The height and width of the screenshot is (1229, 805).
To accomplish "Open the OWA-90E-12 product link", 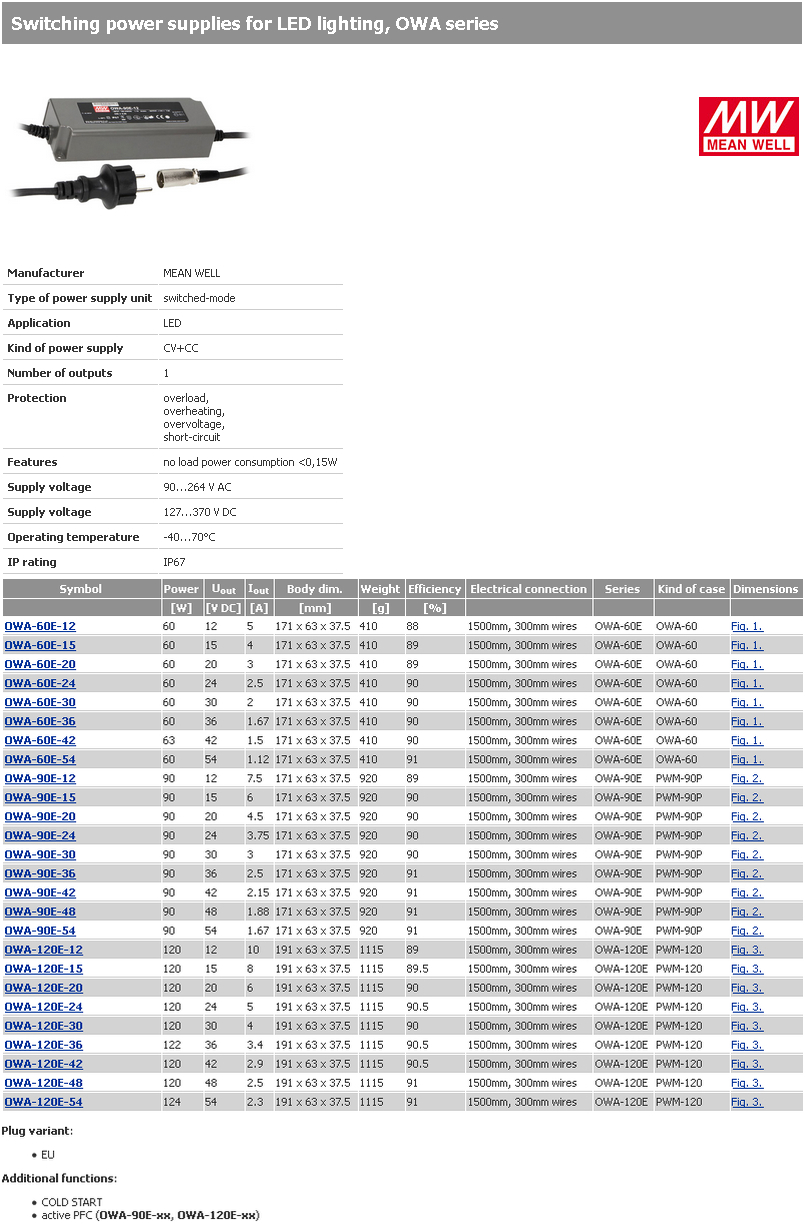I will point(40,779).
